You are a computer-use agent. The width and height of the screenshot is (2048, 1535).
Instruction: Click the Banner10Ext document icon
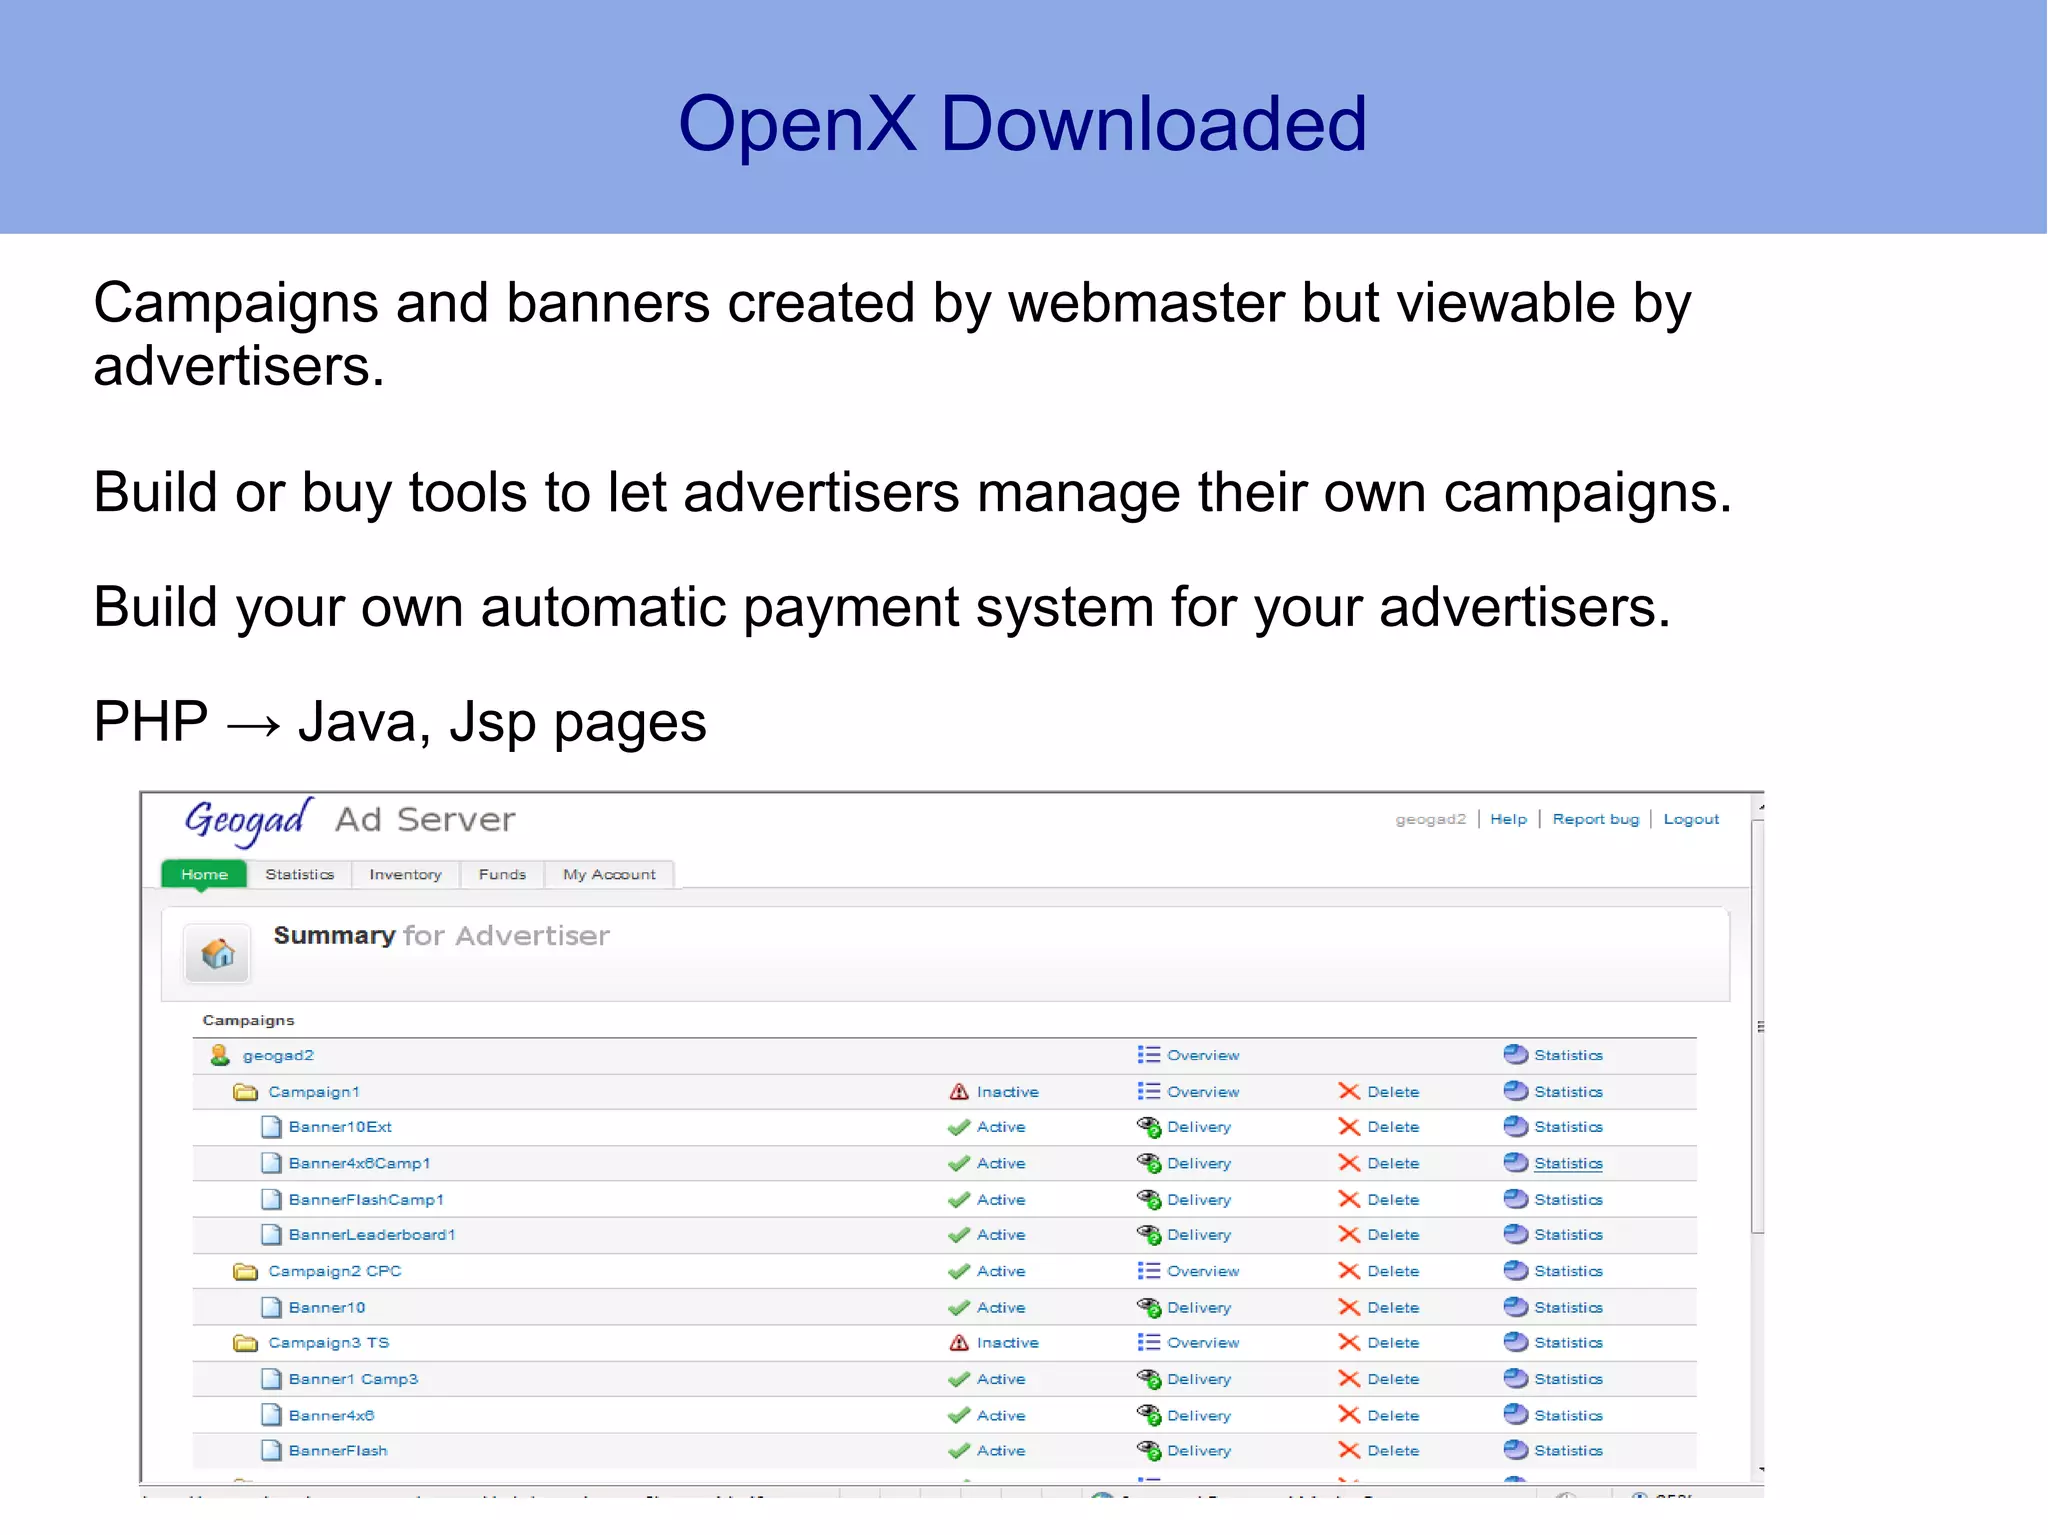pyautogui.click(x=271, y=1127)
